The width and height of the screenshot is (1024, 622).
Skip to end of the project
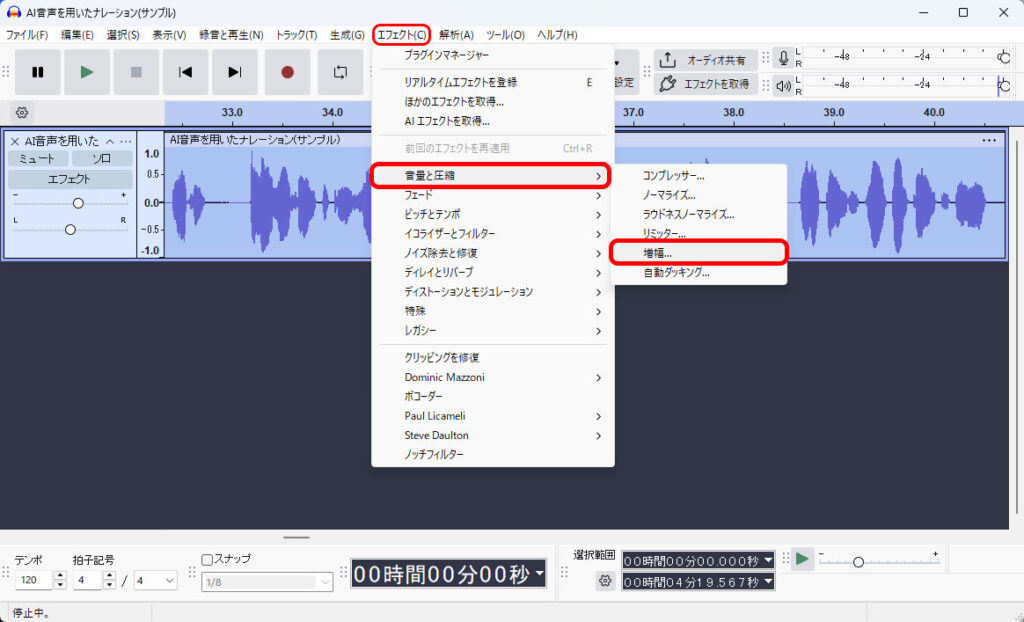(x=234, y=72)
